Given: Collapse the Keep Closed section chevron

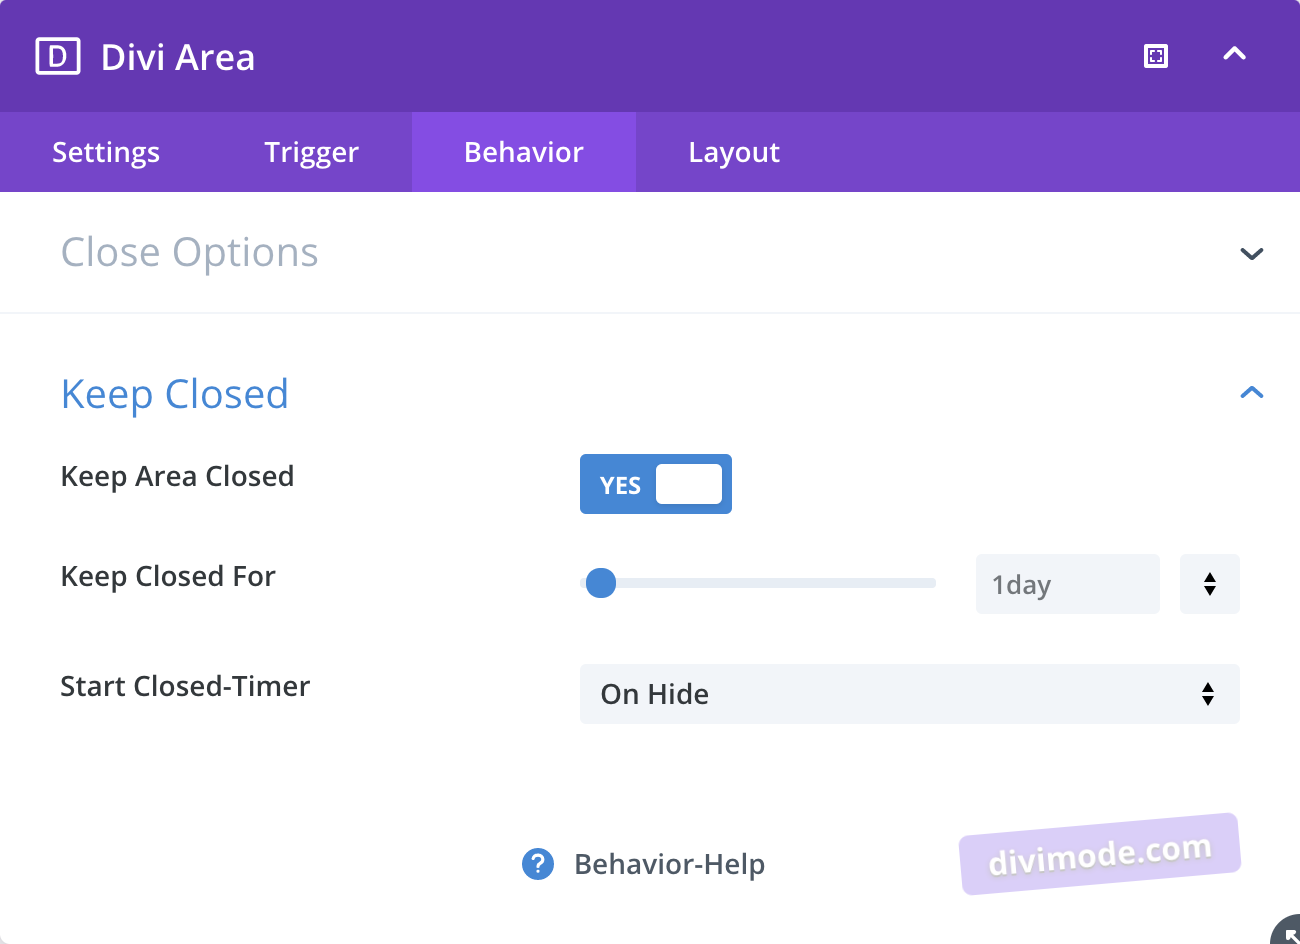Looking at the screenshot, I should 1252,393.
